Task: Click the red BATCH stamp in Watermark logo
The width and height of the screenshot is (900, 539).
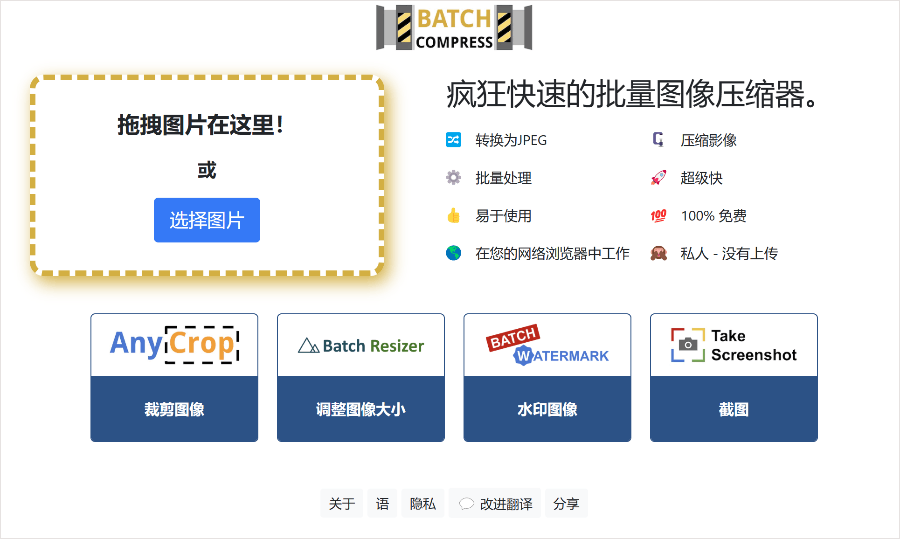Action: 513,338
